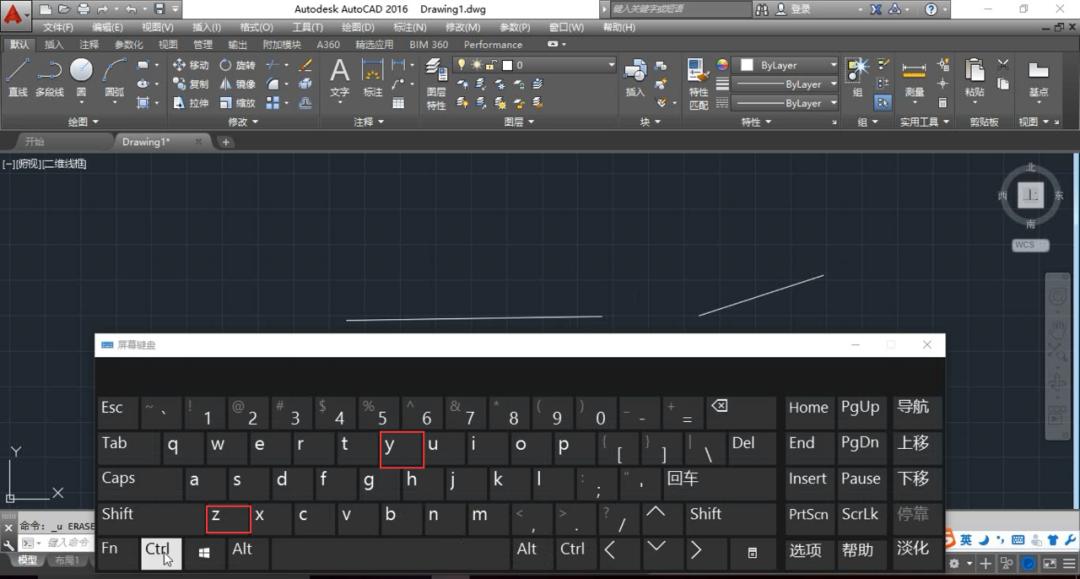Image resolution: width=1080 pixels, height=579 pixels.
Task: Switch to the 注释 ribbon tab
Action: tap(89, 44)
